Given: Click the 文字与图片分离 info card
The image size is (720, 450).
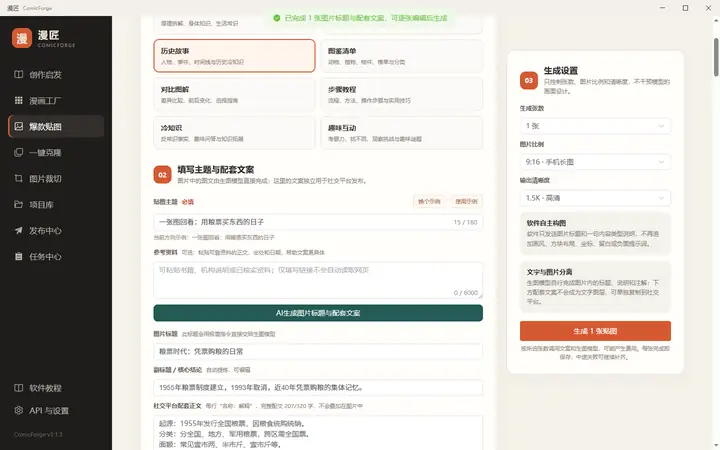Looking at the screenshot, I should point(595,287).
